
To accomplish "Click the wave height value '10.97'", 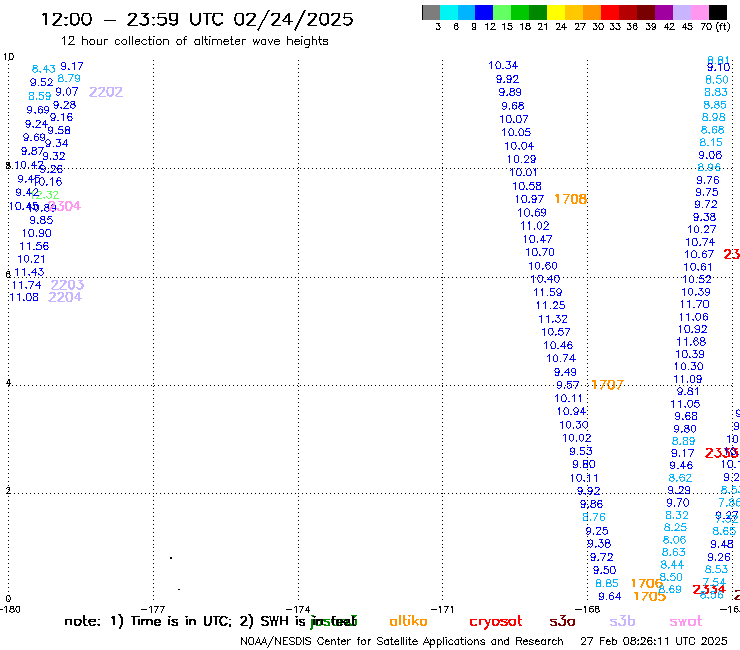I will click(x=529, y=199).
